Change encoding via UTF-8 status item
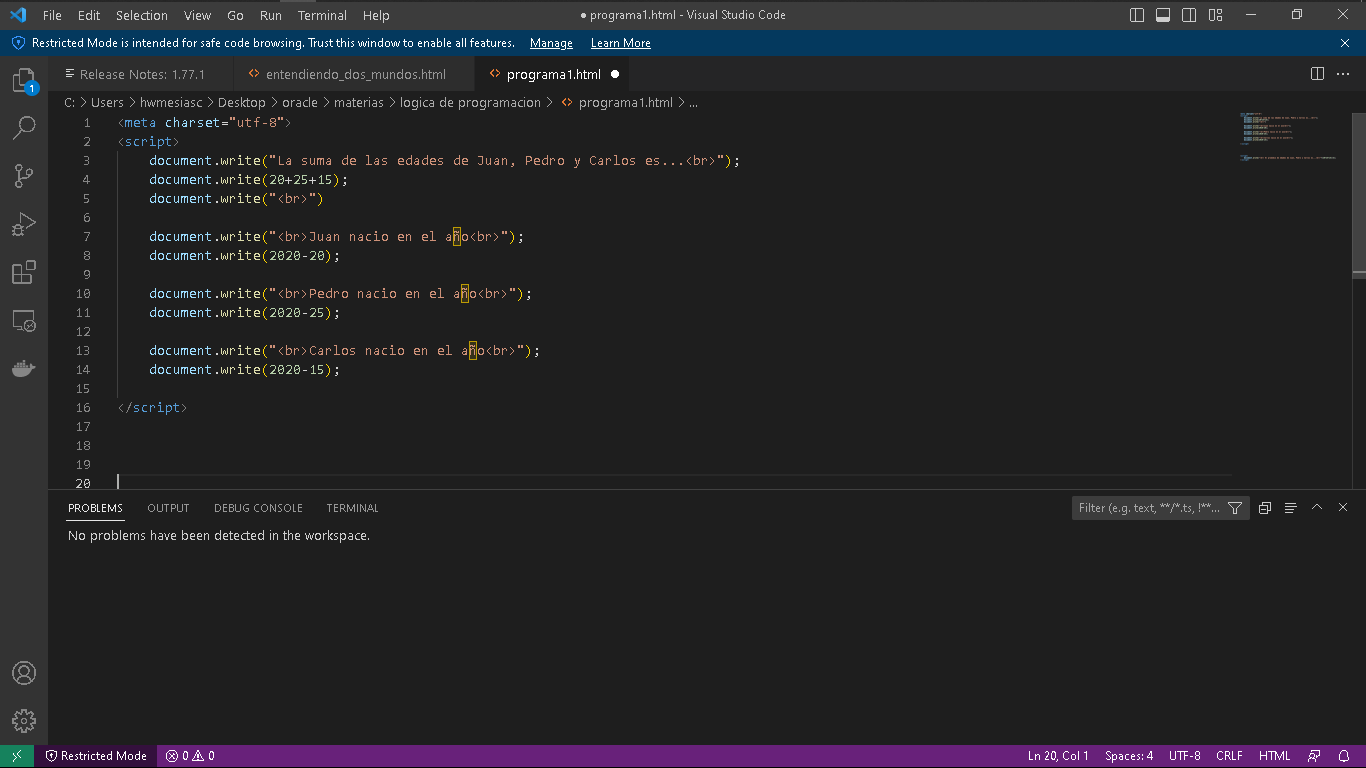The width and height of the screenshot is (1366, 768). coord(1185,756)
